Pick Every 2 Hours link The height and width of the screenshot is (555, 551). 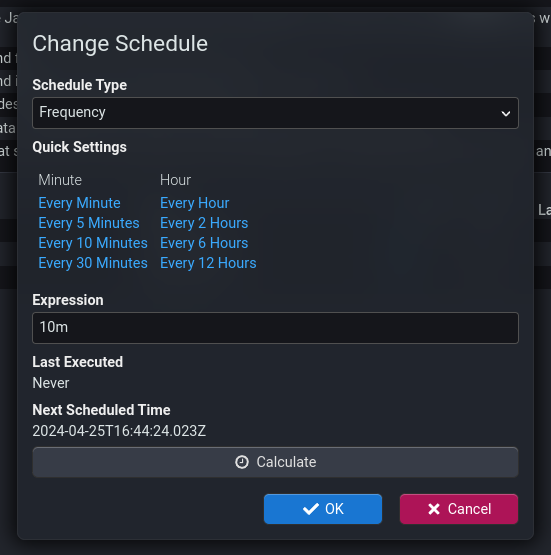tap(204, 223)
